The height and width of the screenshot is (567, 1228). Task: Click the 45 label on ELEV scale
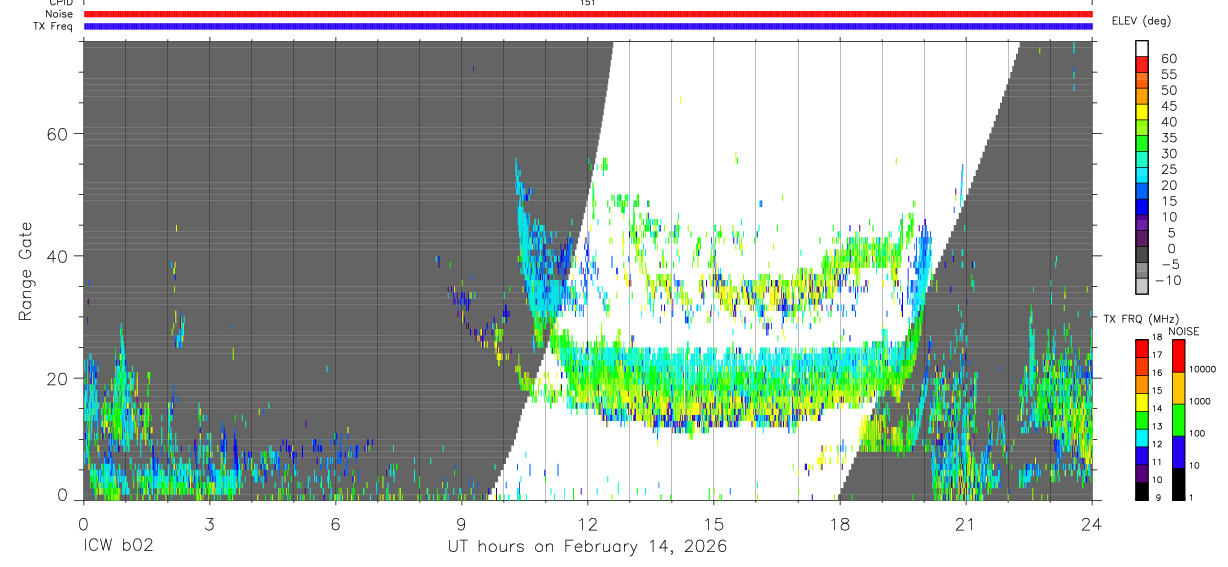coord(1168,106)
